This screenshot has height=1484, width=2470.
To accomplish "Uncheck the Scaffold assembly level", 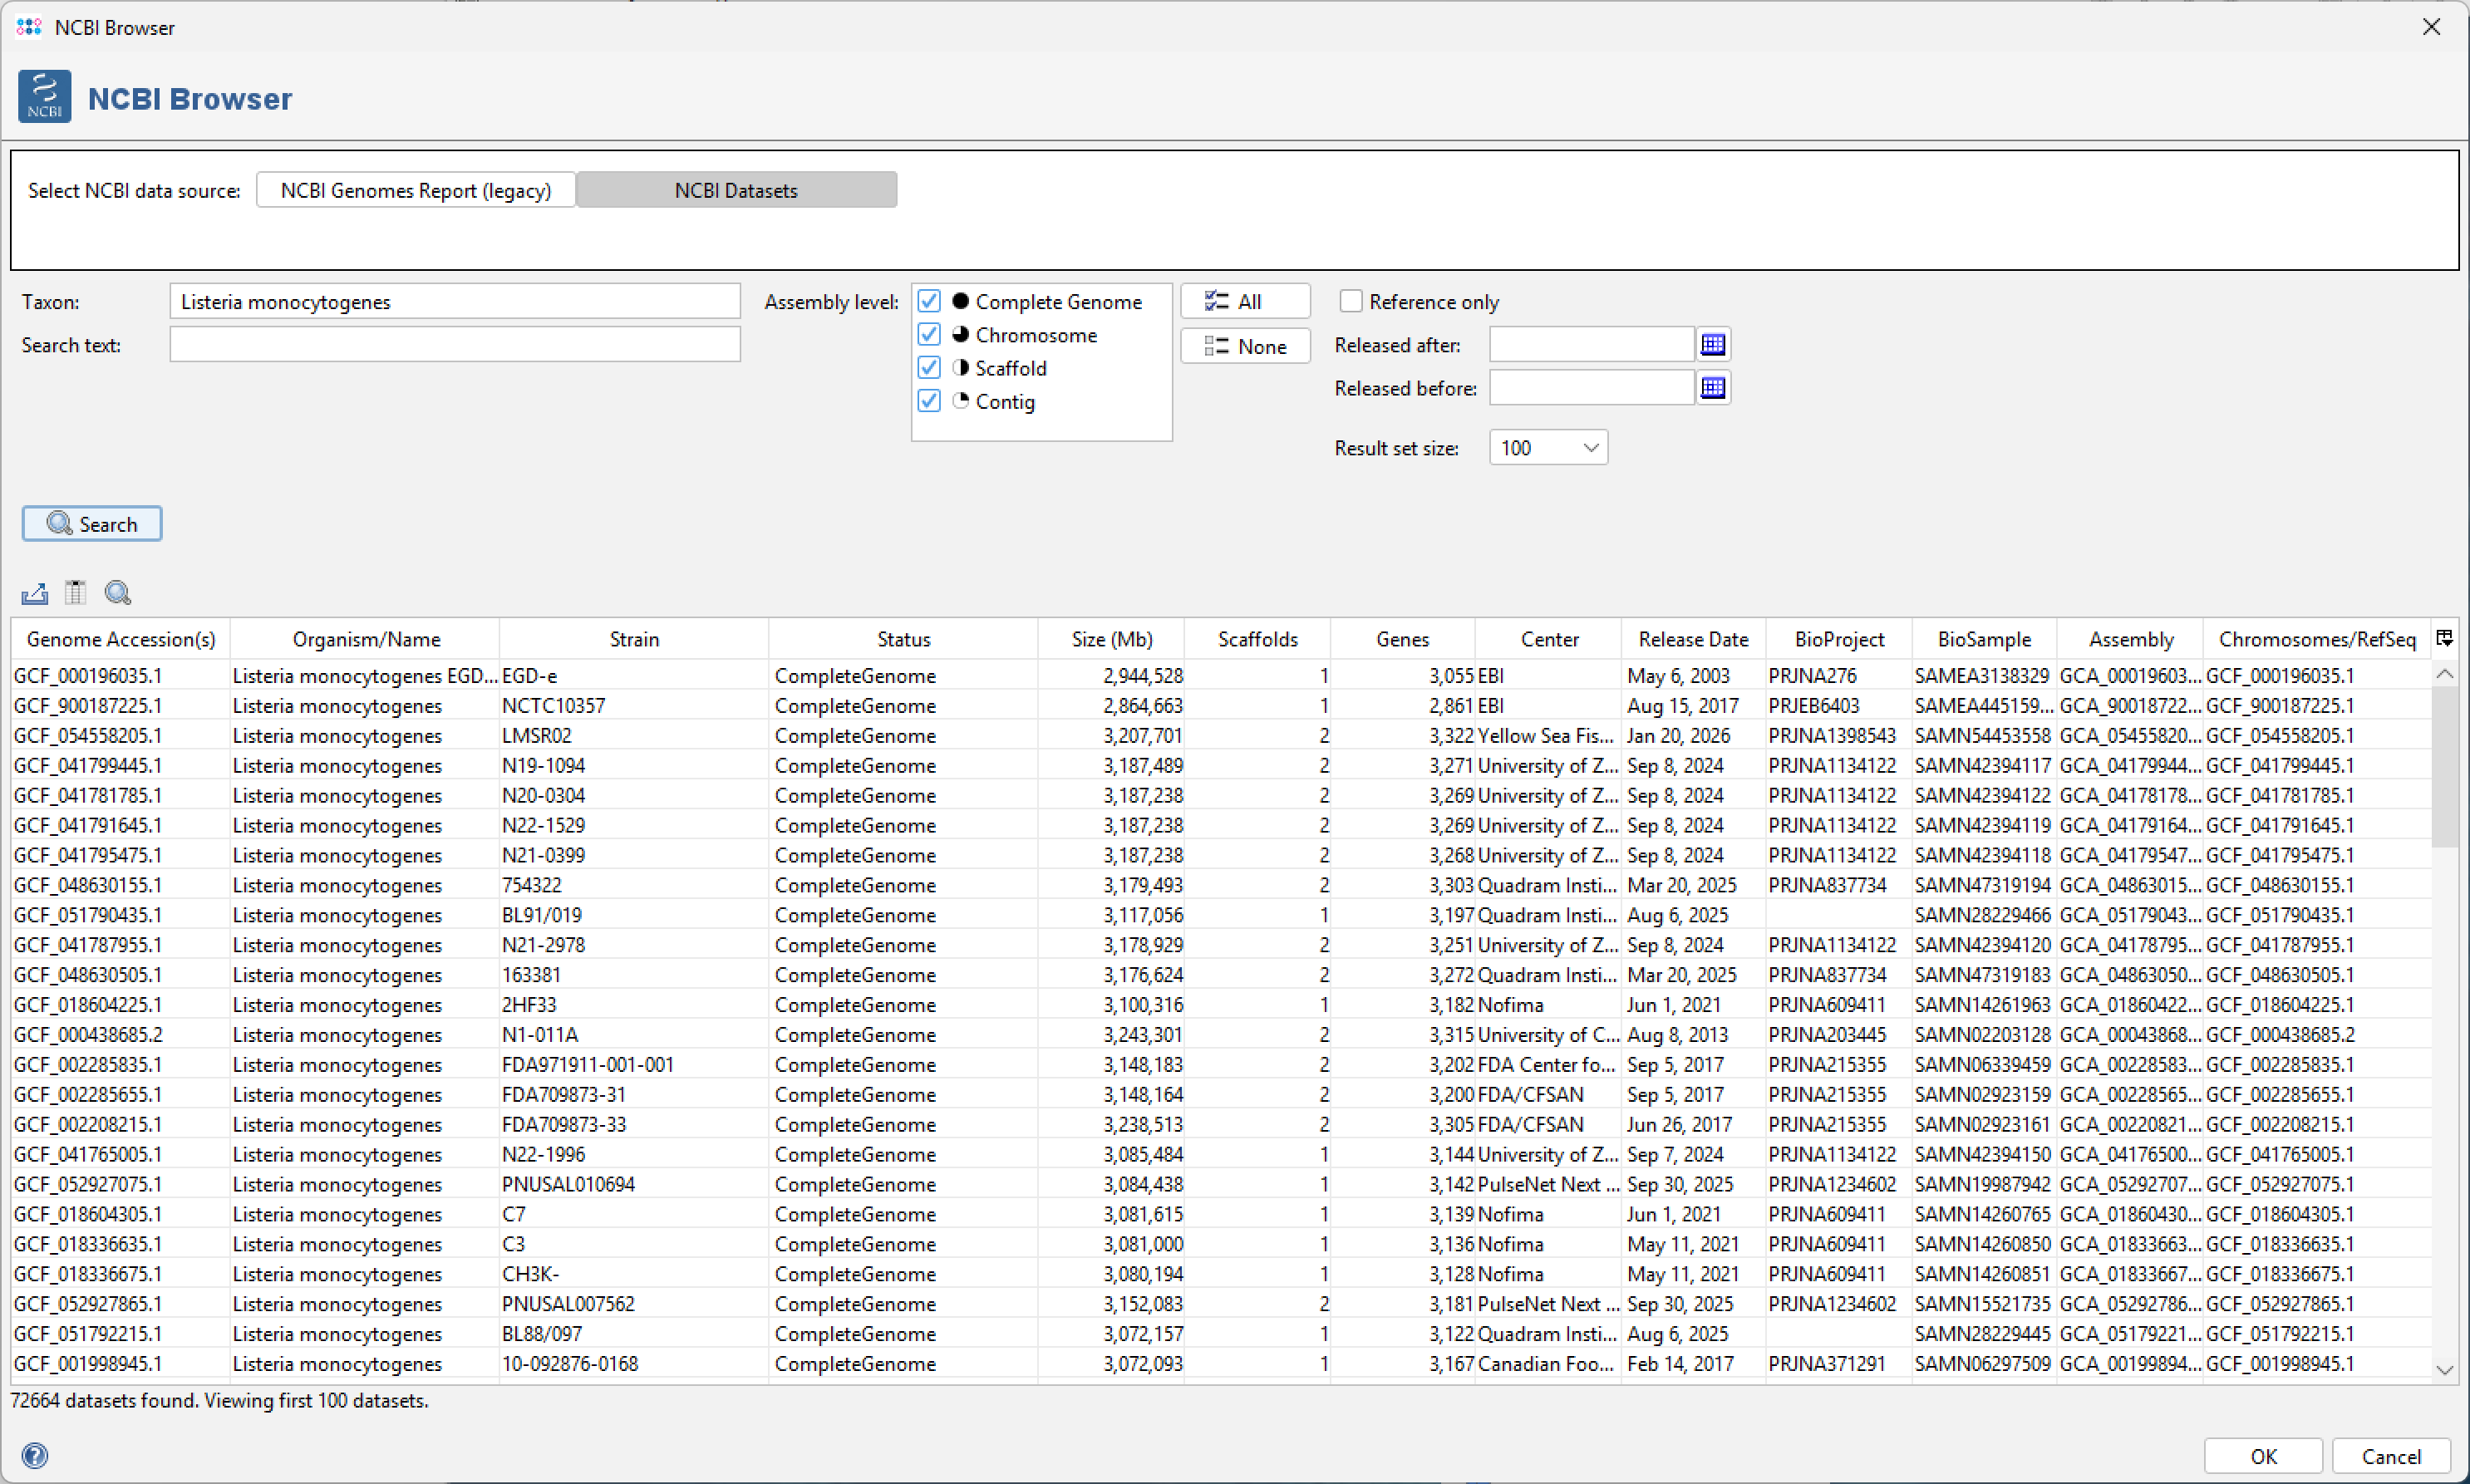I will (x=929, y=368).
